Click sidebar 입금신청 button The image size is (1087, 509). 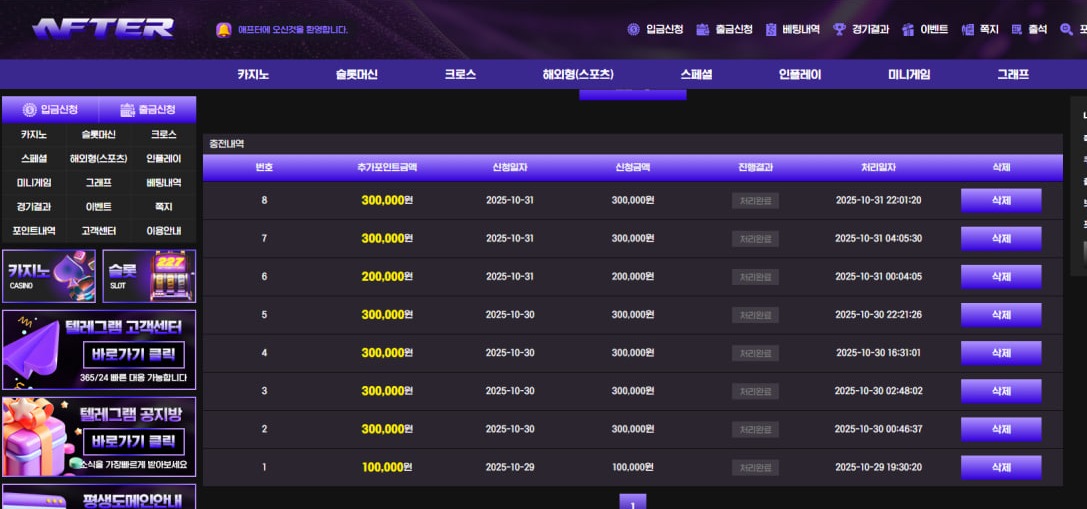(x=50, y=110)
